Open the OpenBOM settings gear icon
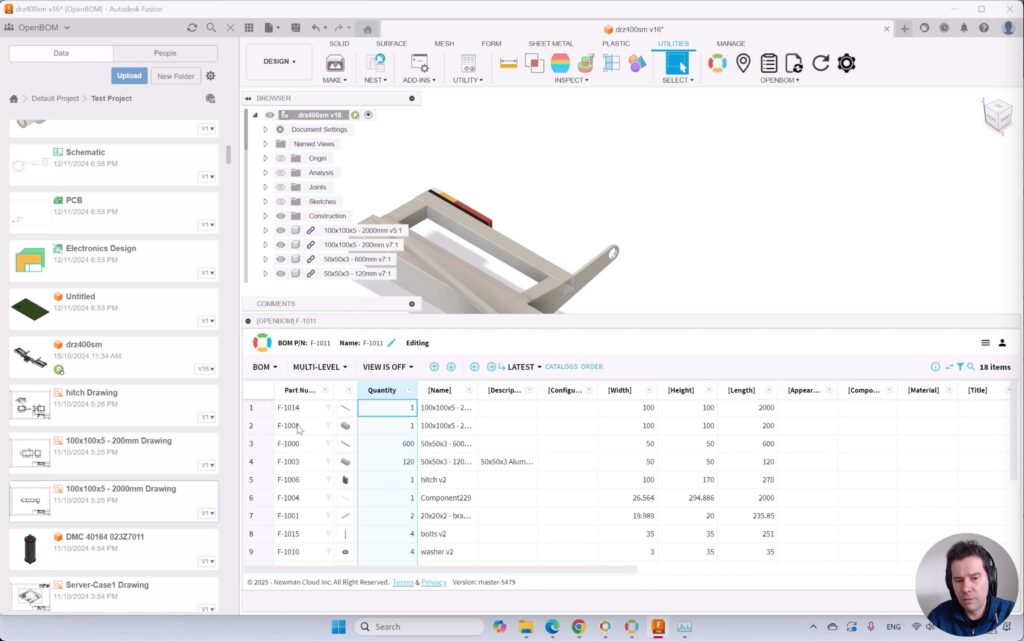The width and height of the screenshot is (1024, 641). click(846, 63)
